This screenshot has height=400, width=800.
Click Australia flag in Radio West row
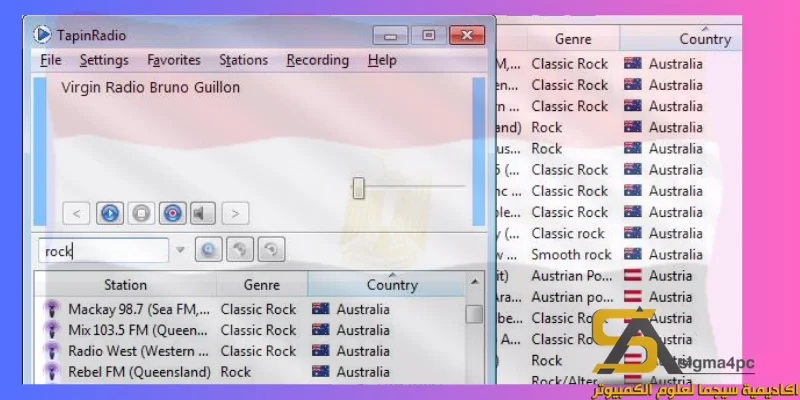pos(320,351)
